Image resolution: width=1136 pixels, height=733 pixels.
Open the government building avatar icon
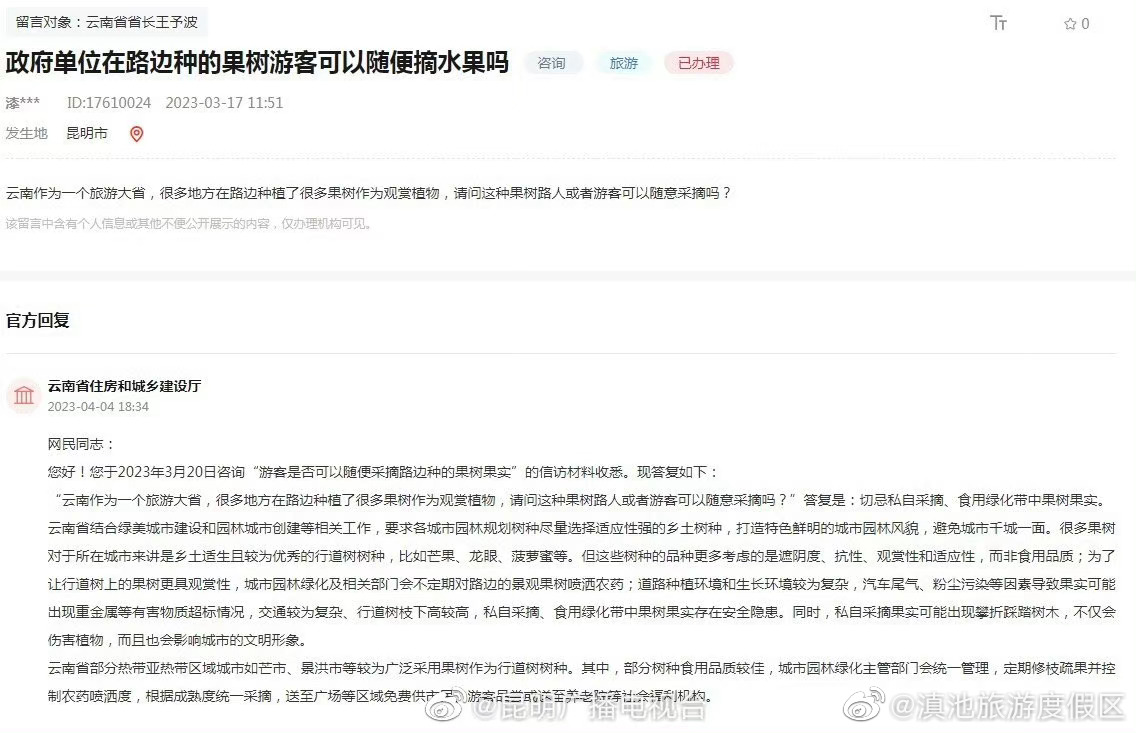[24, 395]
